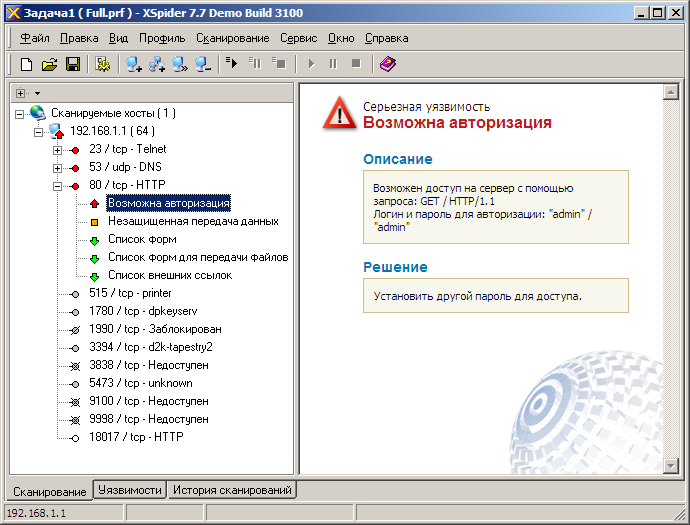Expand the 23 / tcp - Telnet node
The width and height of the screenshot is (690, 525).
[57, 150]
